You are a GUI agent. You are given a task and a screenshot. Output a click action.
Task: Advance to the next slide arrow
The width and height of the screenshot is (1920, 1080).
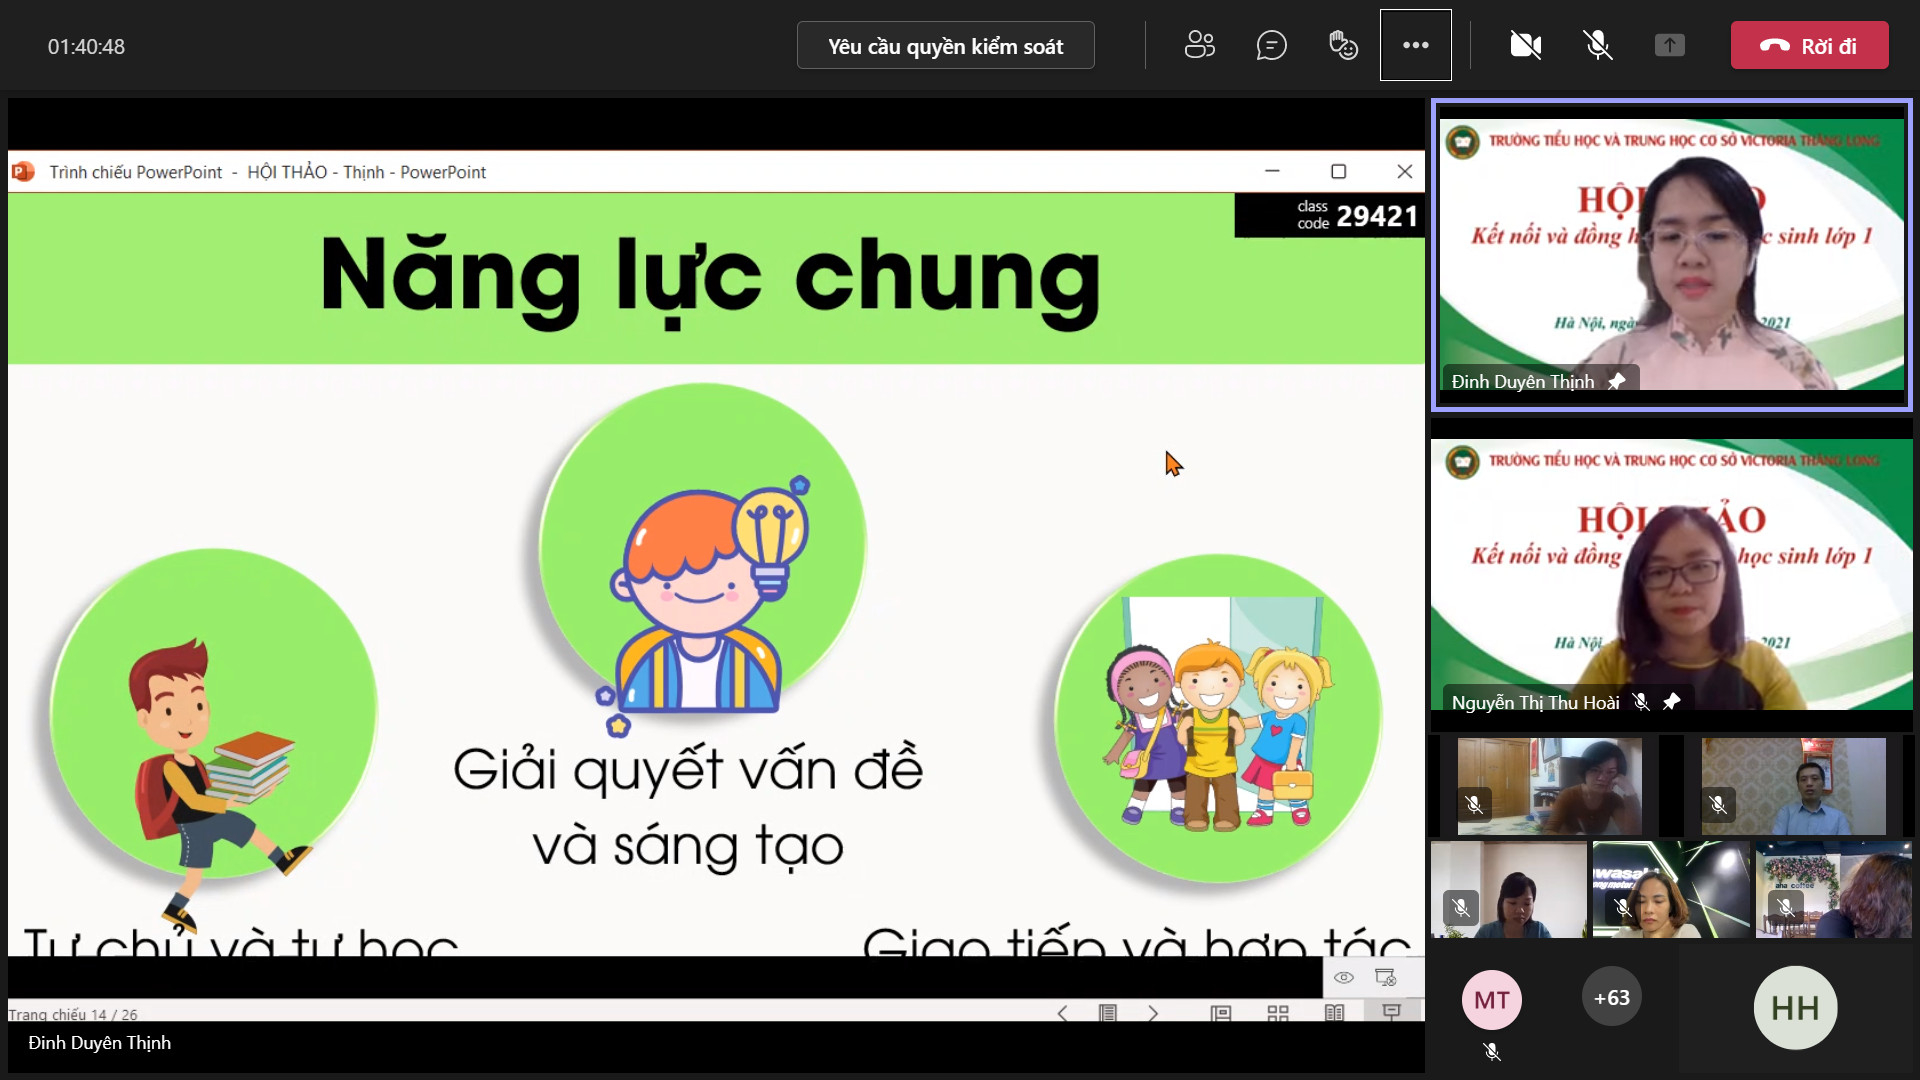(1153, 1013)
